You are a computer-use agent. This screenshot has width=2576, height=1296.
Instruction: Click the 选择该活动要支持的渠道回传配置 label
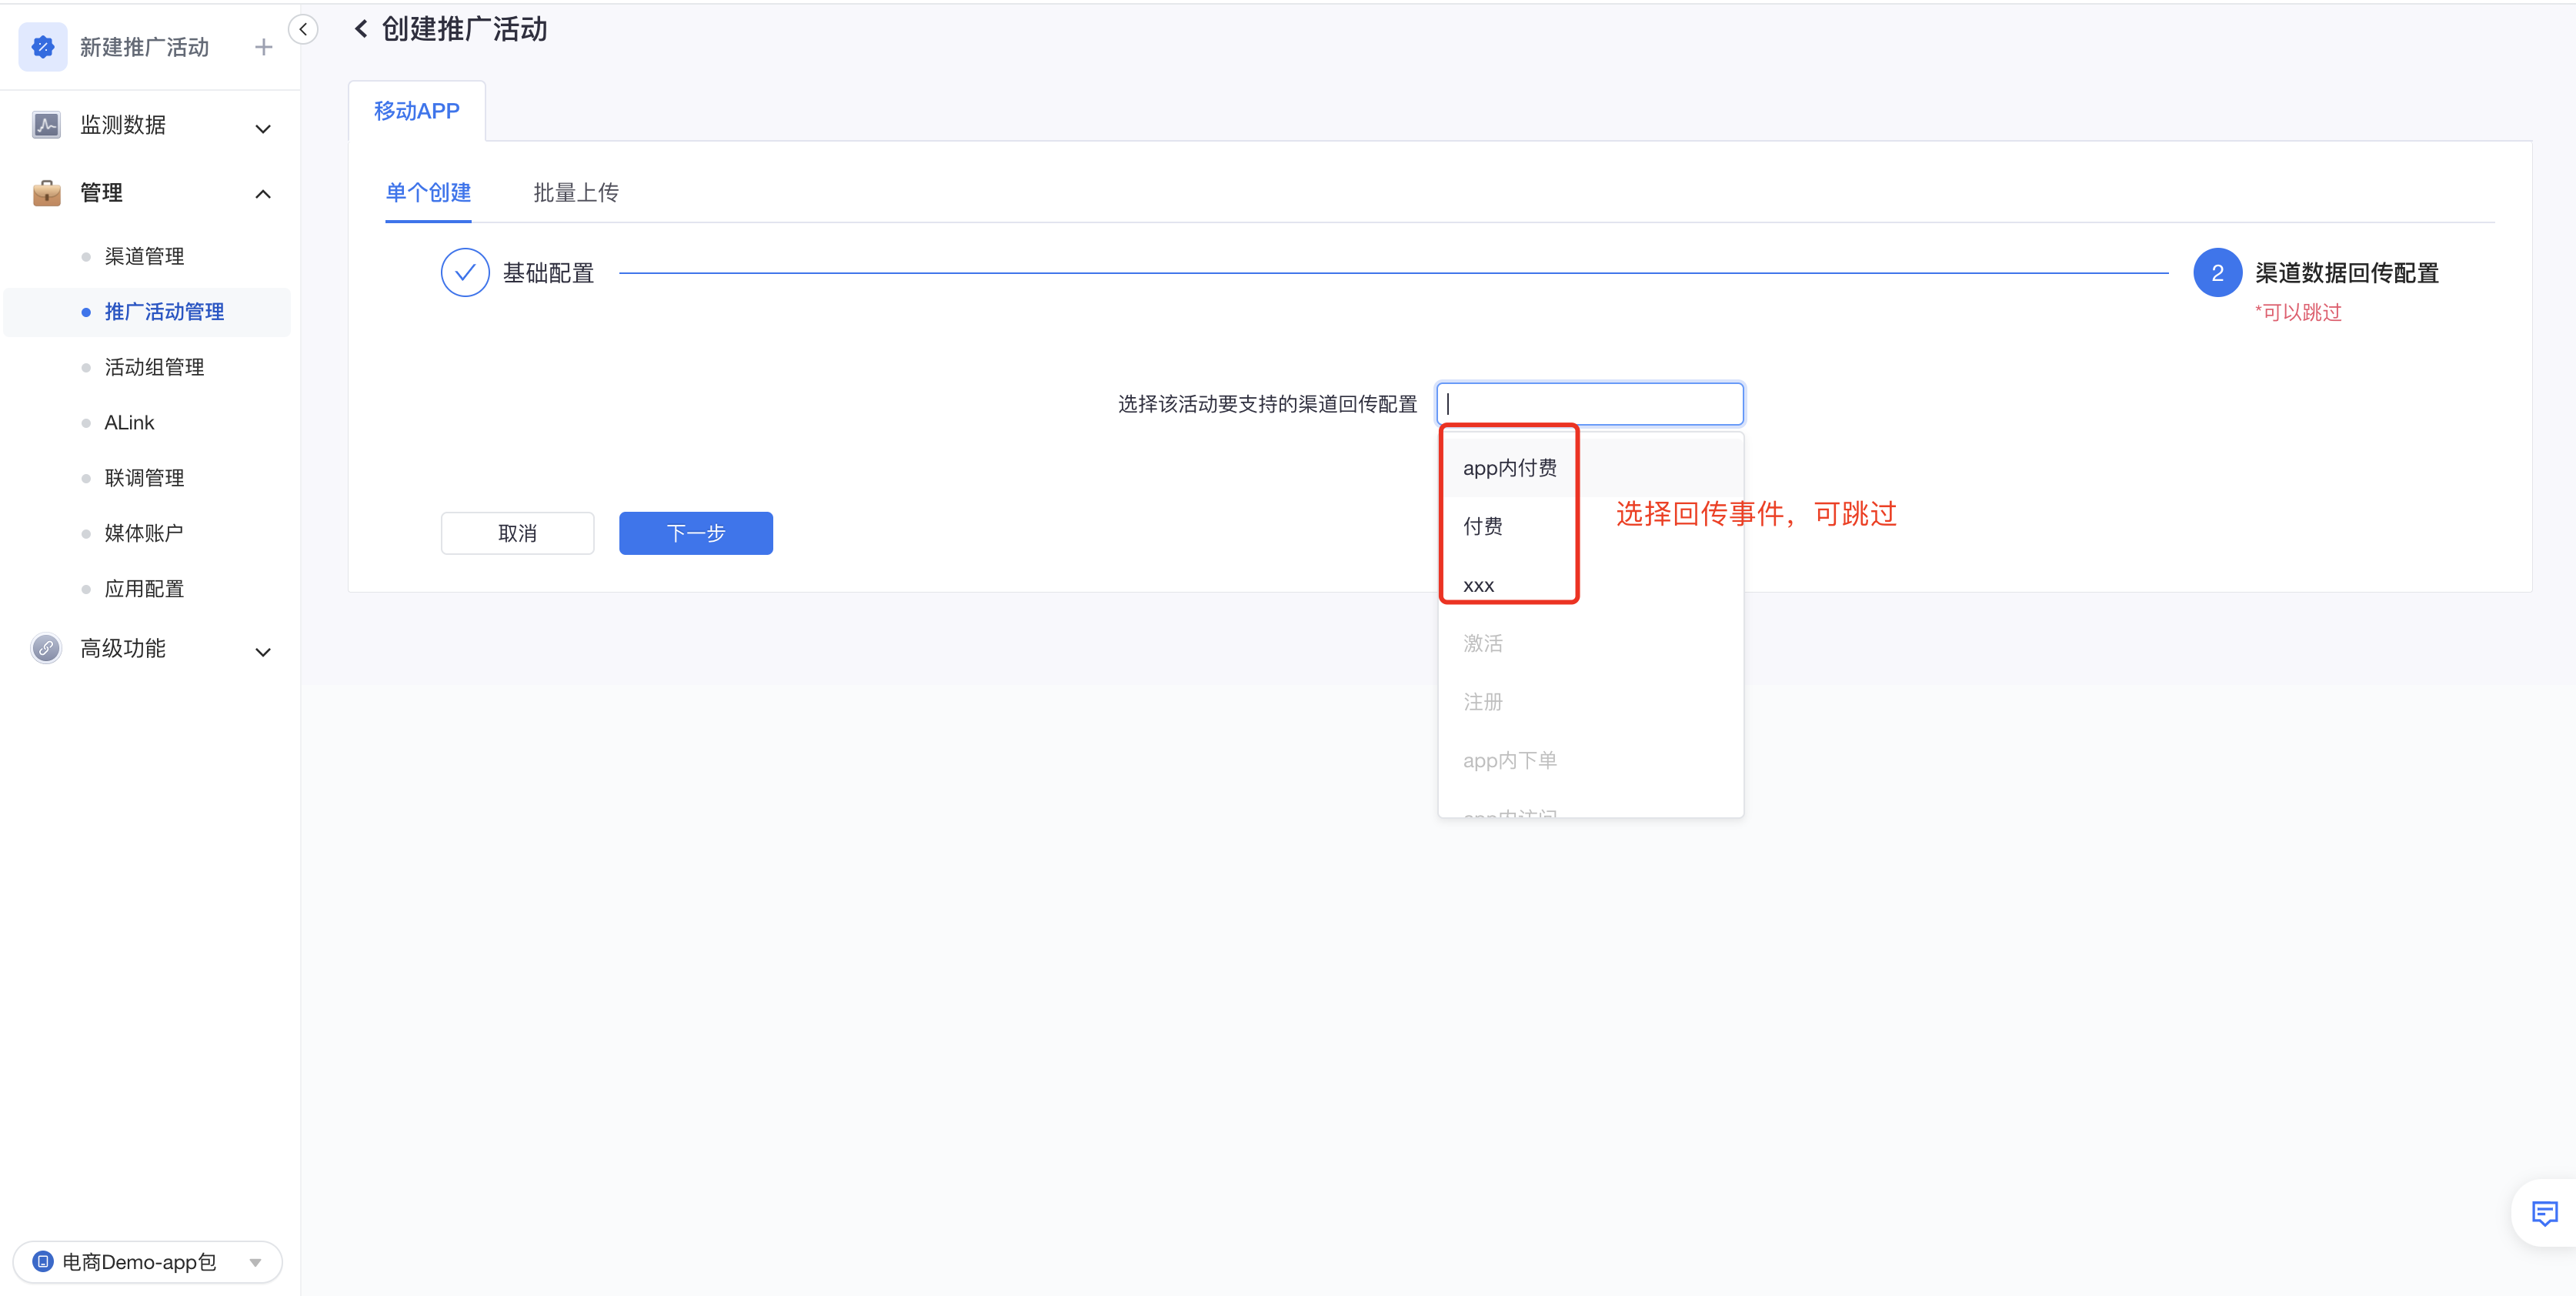tap(1267, 403)
